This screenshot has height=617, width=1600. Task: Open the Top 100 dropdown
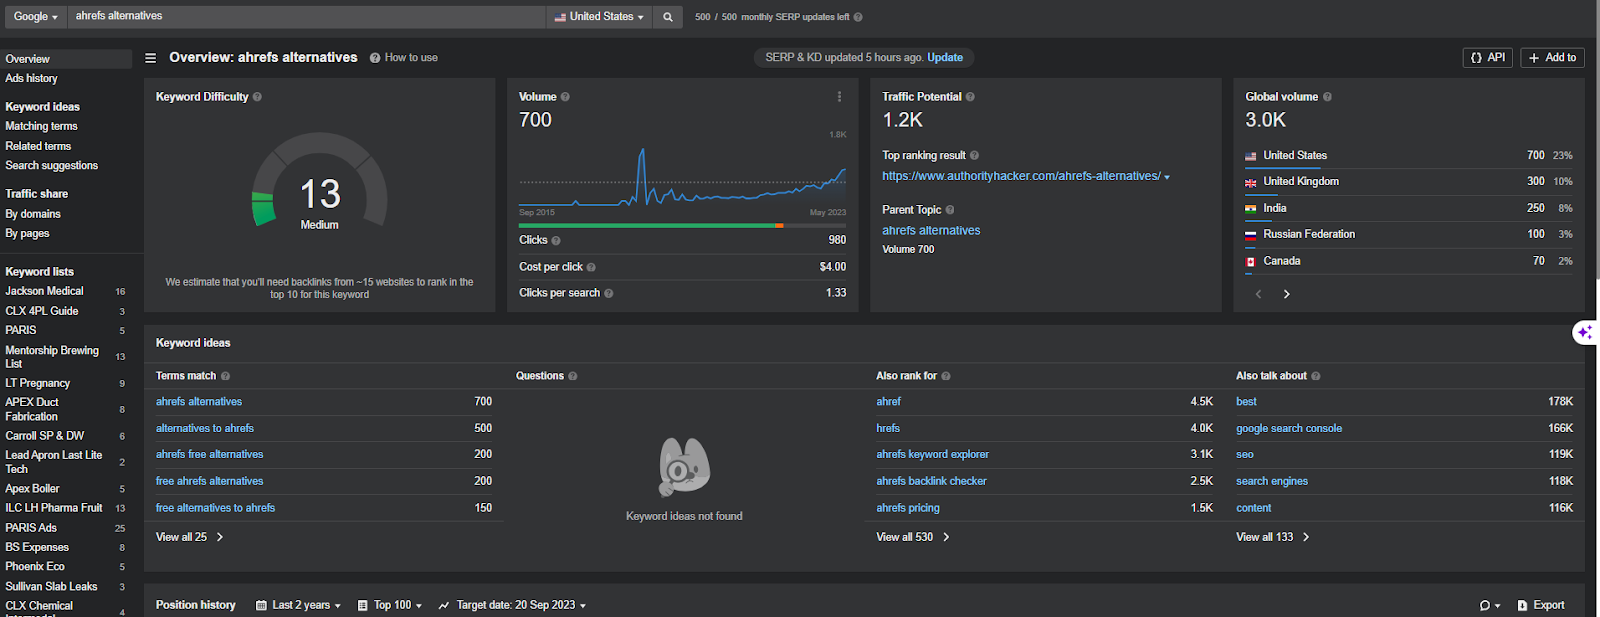pos(390,606)
